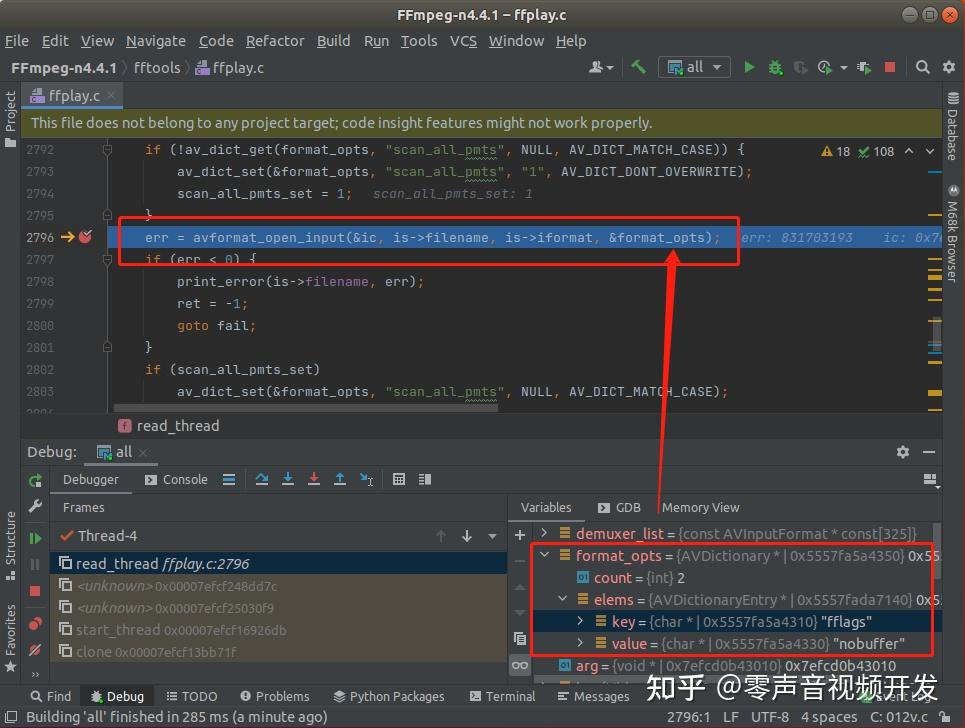Toggle the breakpoint on line 2796

coord(85,237)
